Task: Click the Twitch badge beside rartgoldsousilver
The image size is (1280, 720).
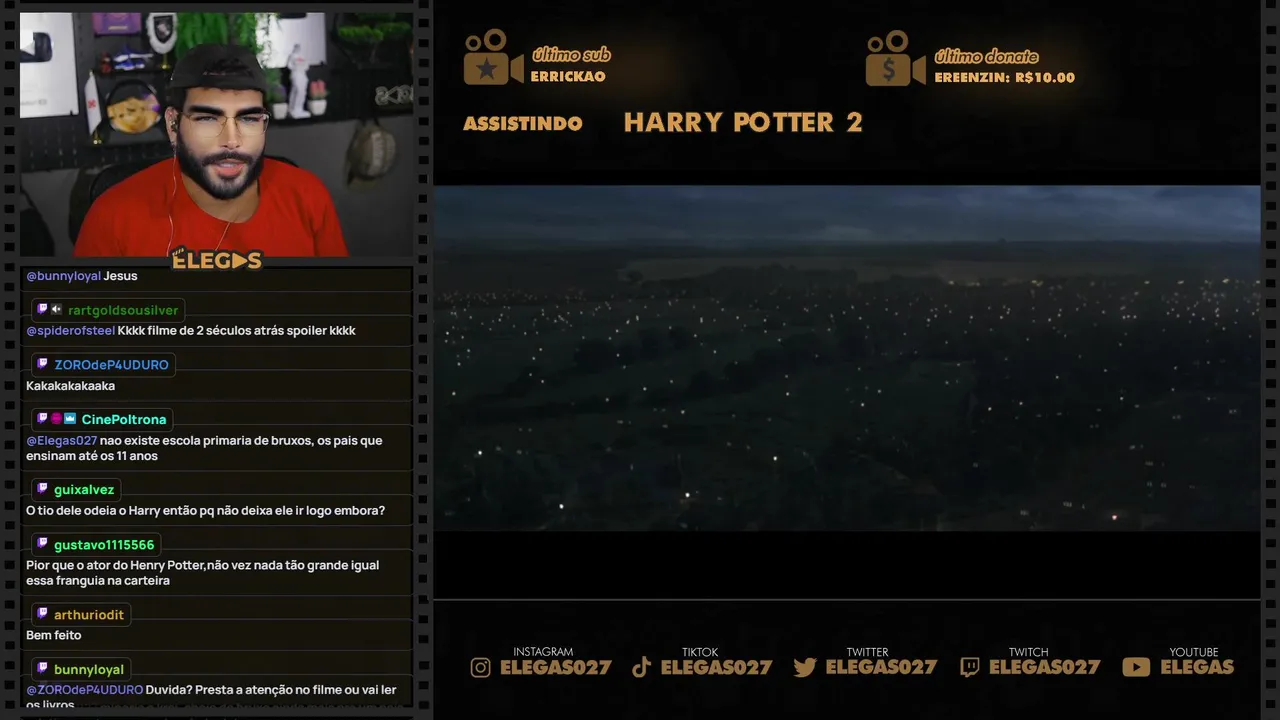Action: tap(42, 310)
